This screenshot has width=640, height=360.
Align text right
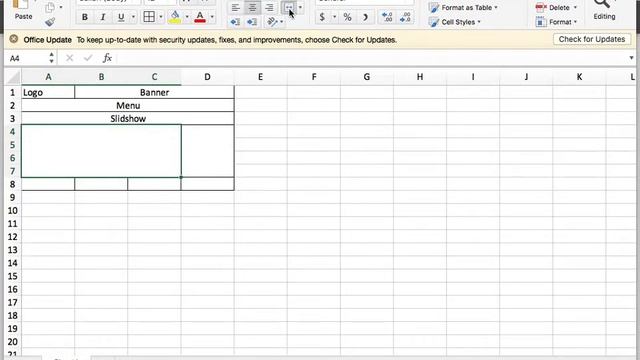tap(269, 7)
